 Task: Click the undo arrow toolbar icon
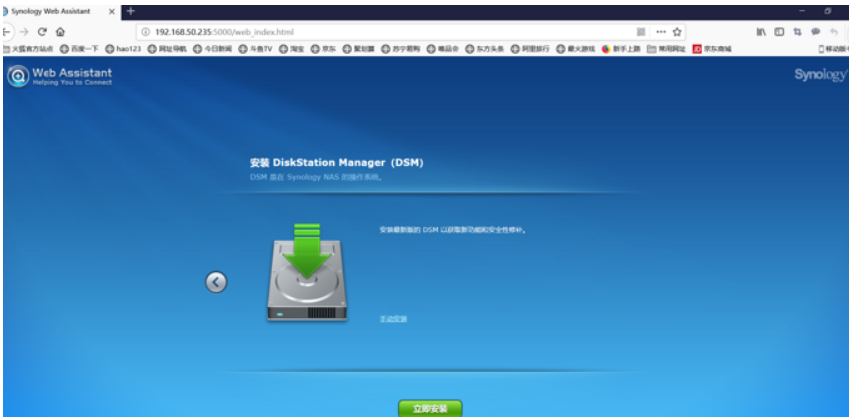point(834,32)
